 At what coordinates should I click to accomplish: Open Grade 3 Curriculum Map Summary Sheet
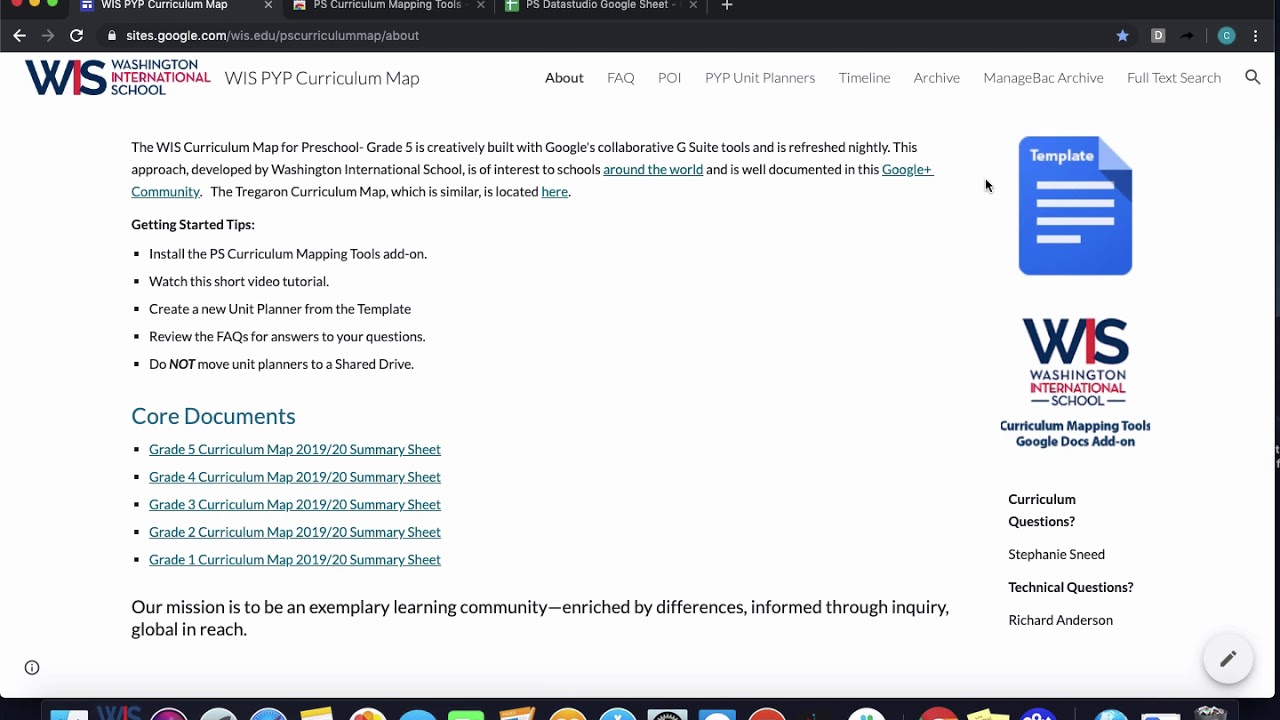pos(295,504)
